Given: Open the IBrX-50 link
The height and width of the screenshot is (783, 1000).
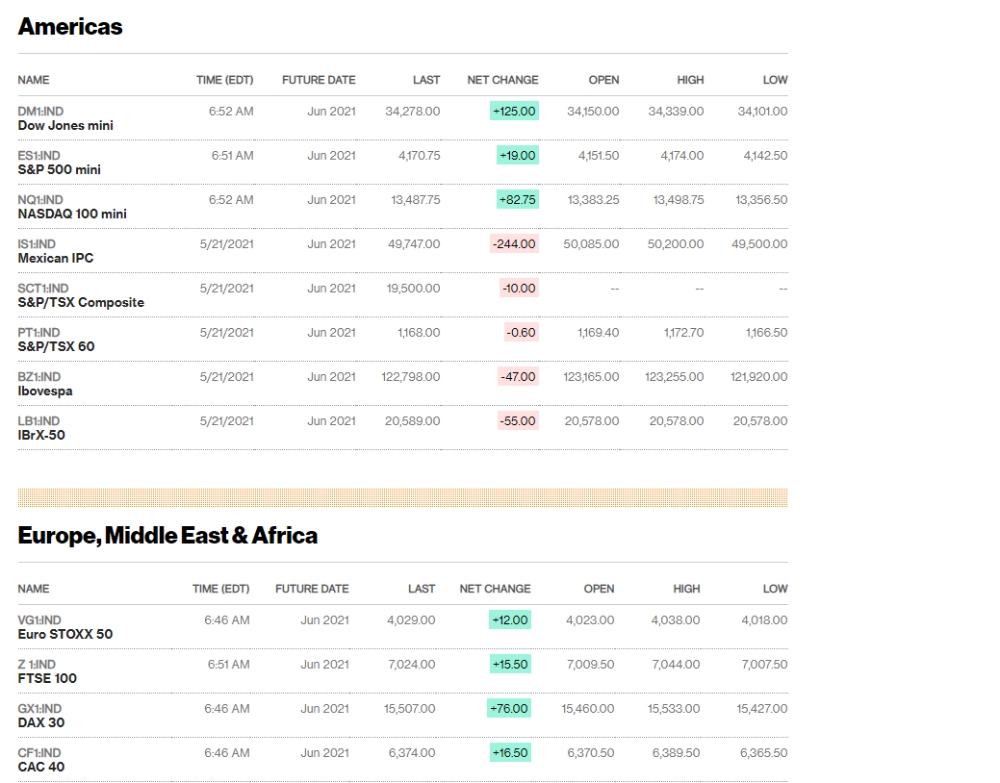Looking at the screenshot, I should click(x=41, y=435).
